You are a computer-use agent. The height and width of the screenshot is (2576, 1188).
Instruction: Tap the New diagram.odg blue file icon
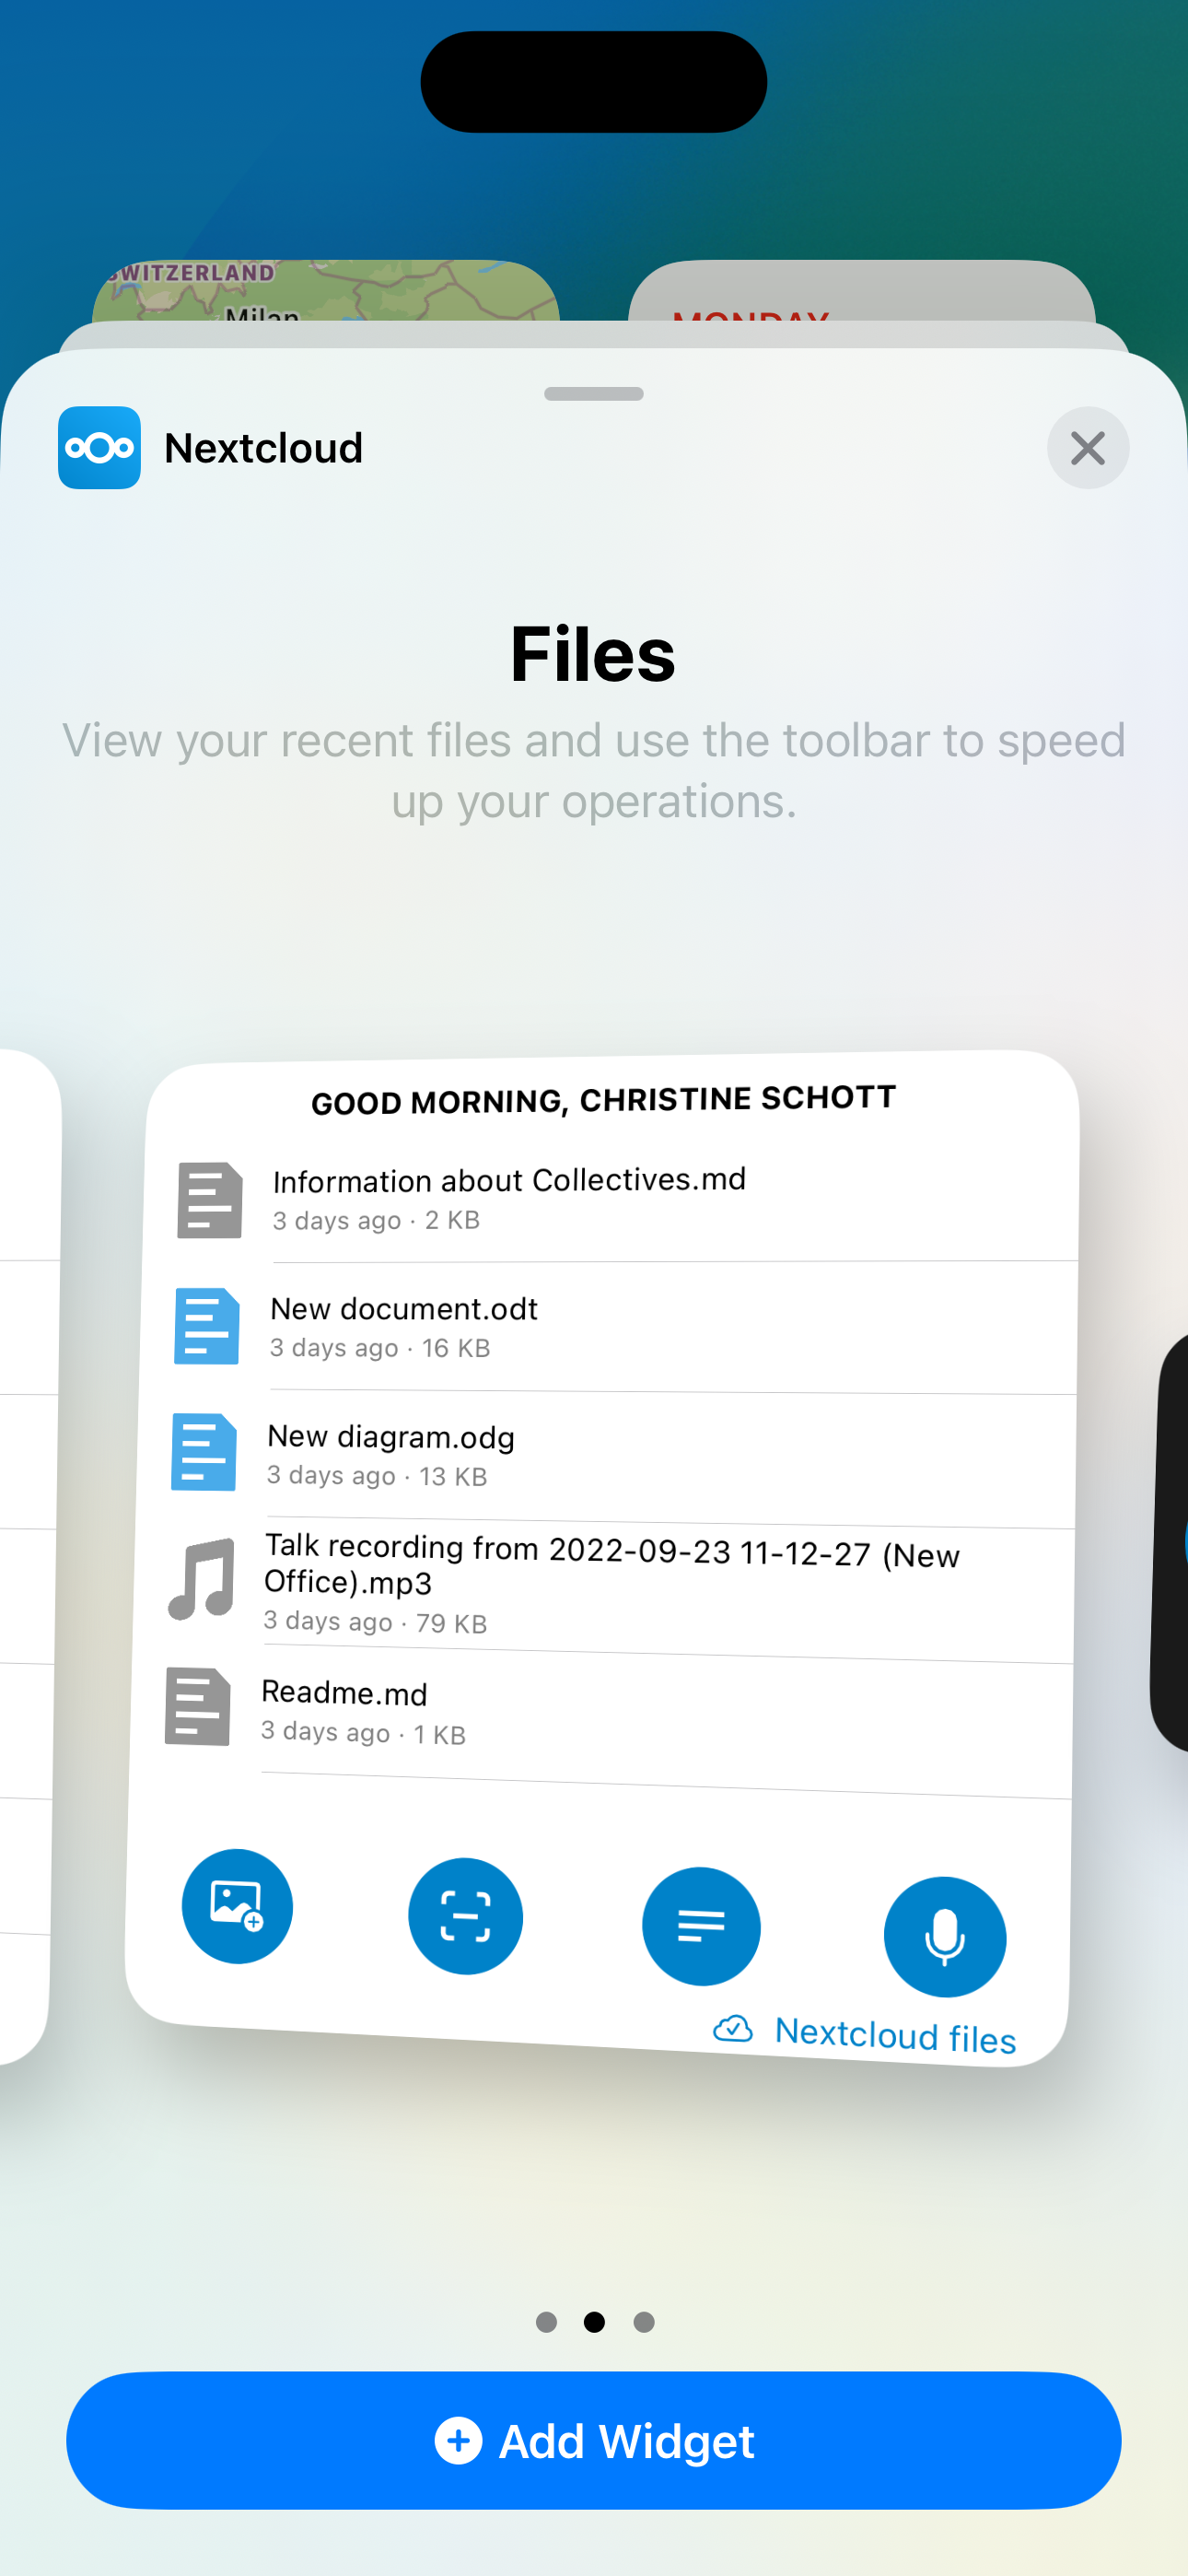pos(204,1452)
